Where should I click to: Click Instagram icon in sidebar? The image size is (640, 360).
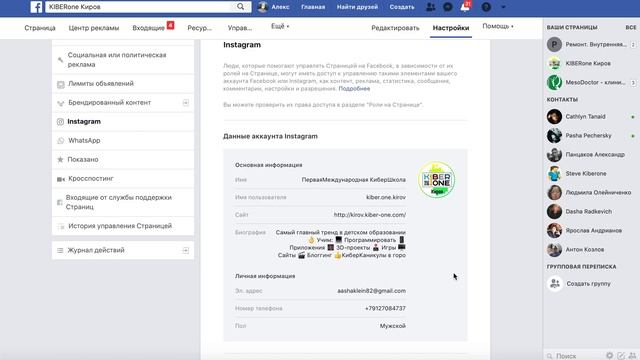(x=60, y=122)
